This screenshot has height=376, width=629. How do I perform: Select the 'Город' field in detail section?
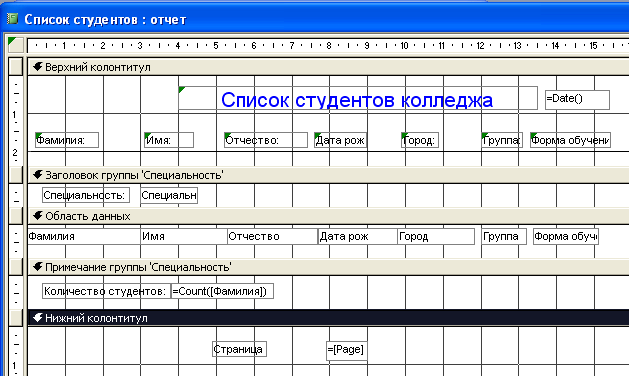[x=436, y=236]
